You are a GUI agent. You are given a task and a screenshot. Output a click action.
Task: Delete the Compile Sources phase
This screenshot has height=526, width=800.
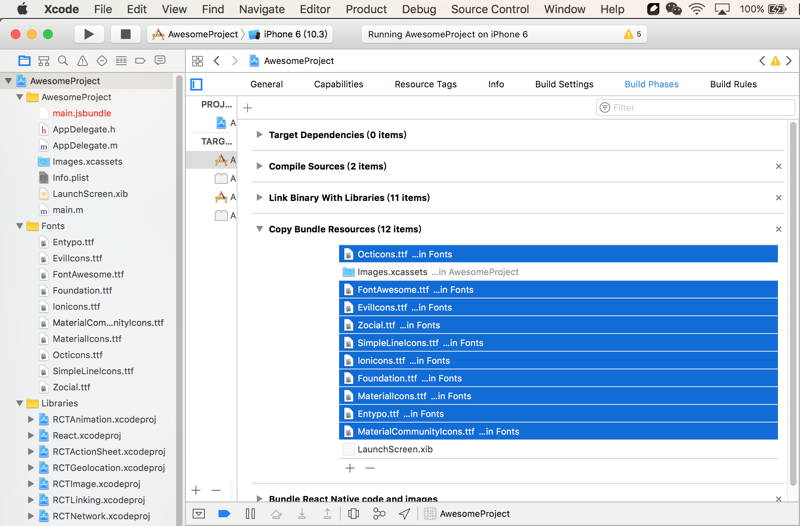(x=779, y=166)
